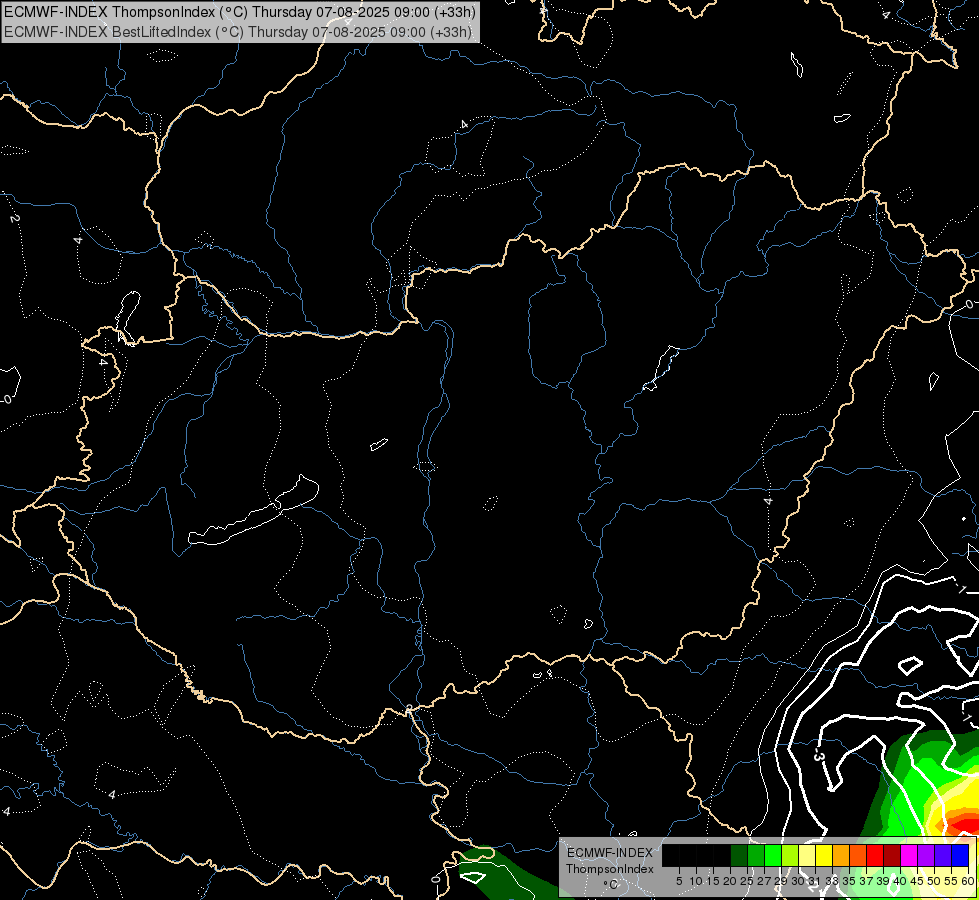Select the purple 45–50 legend swatch

pyautogui.click(x=926, y=855)
